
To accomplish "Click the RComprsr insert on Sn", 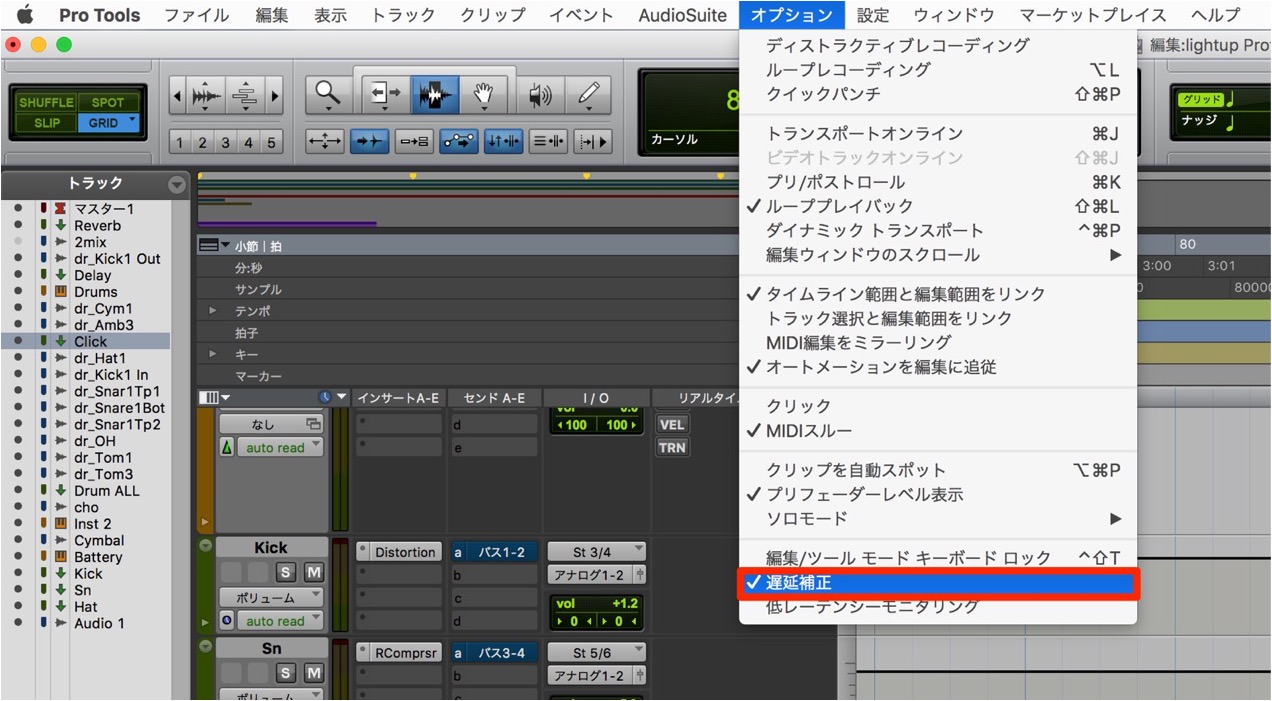I will [399, 652].
